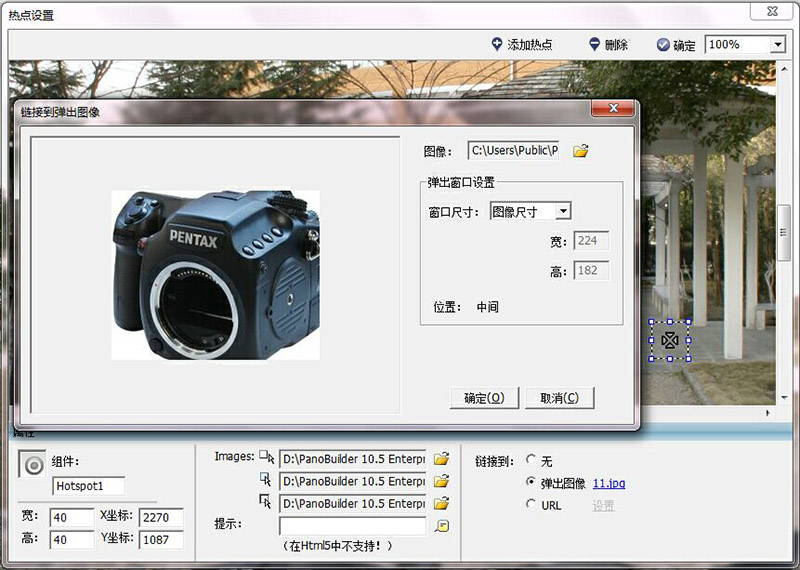Browse folder for second Images path
800x570 pixels.
[x=441, y=481]
